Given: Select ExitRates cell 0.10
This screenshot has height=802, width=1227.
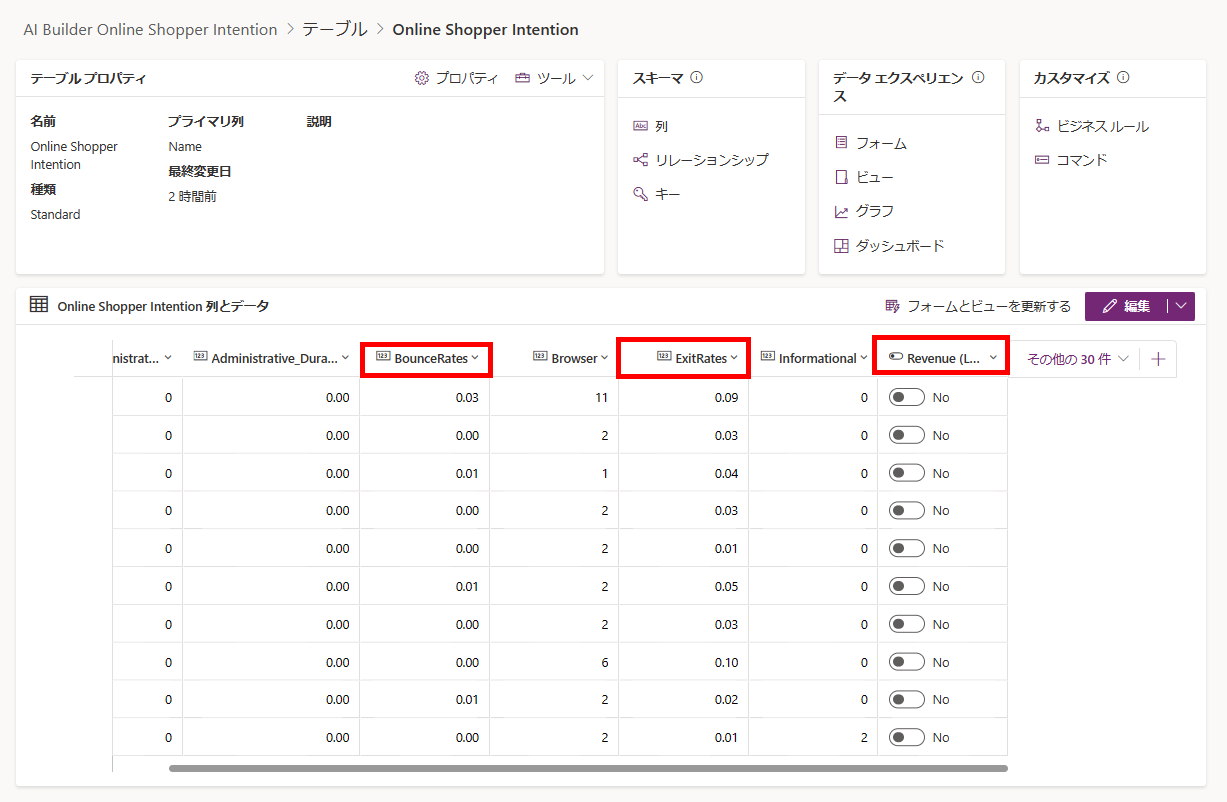Looking at the screenshot, I should [684, 662].
